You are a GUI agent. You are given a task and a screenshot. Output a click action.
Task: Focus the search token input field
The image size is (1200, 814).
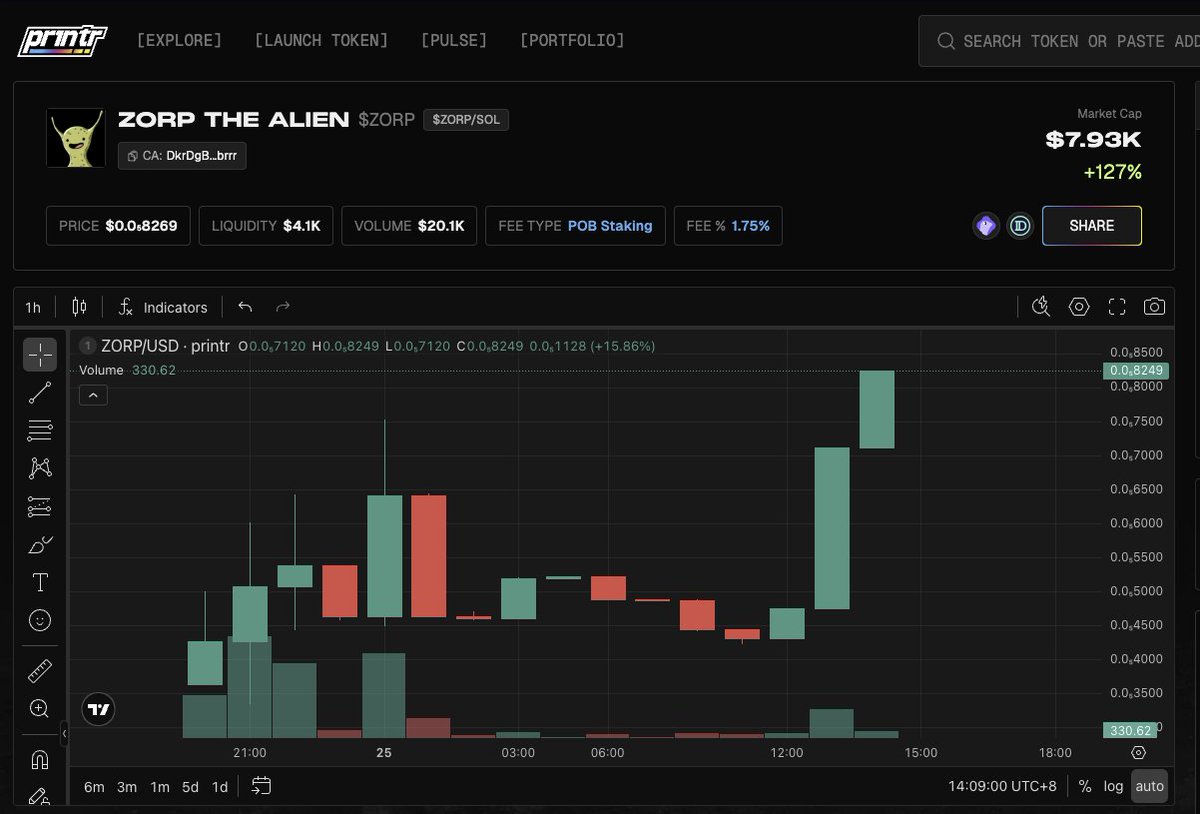(1060, 41)
